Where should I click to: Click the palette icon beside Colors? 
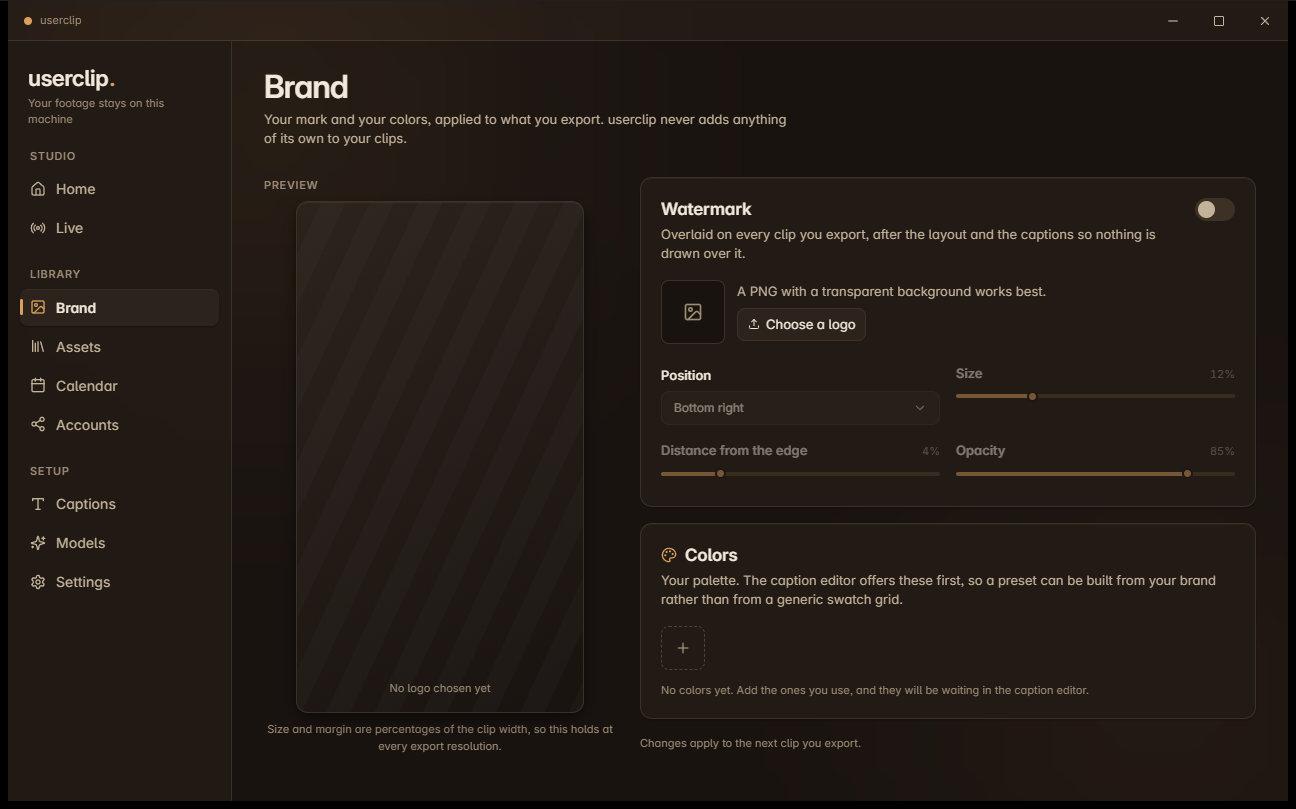[x=669, y=555]
